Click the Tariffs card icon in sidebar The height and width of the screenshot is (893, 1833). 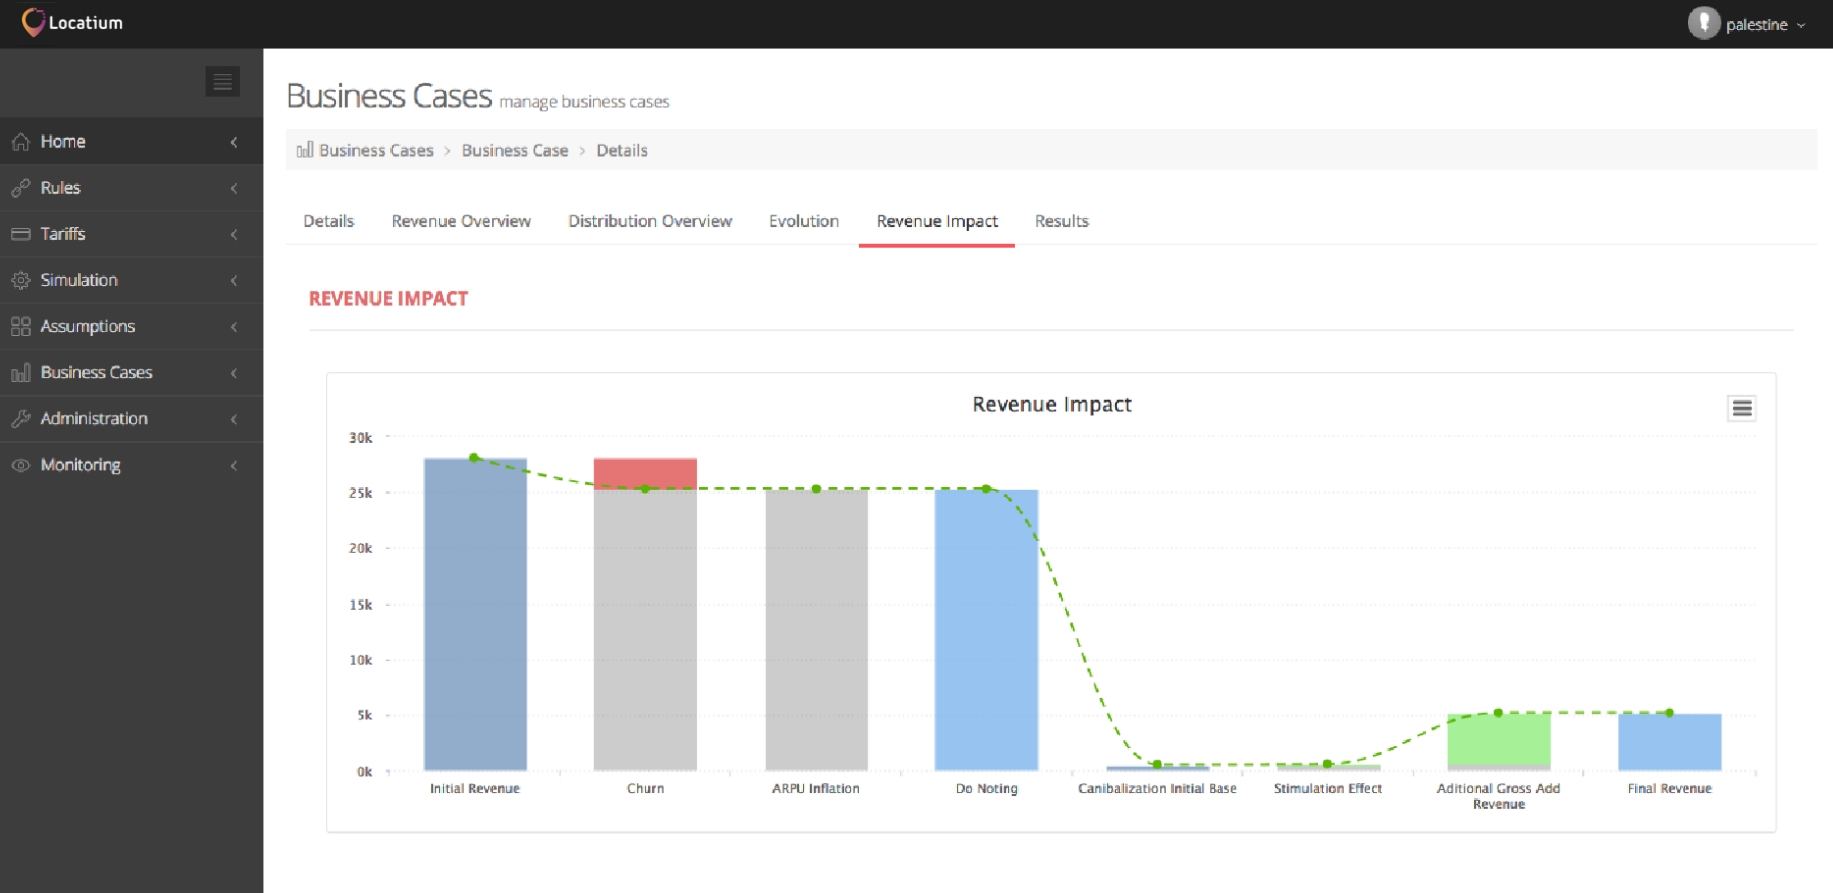[x=20, y=234]
